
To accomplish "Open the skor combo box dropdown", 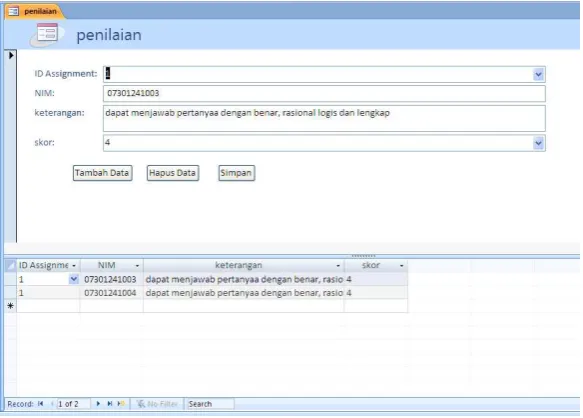I will point(538,143).
